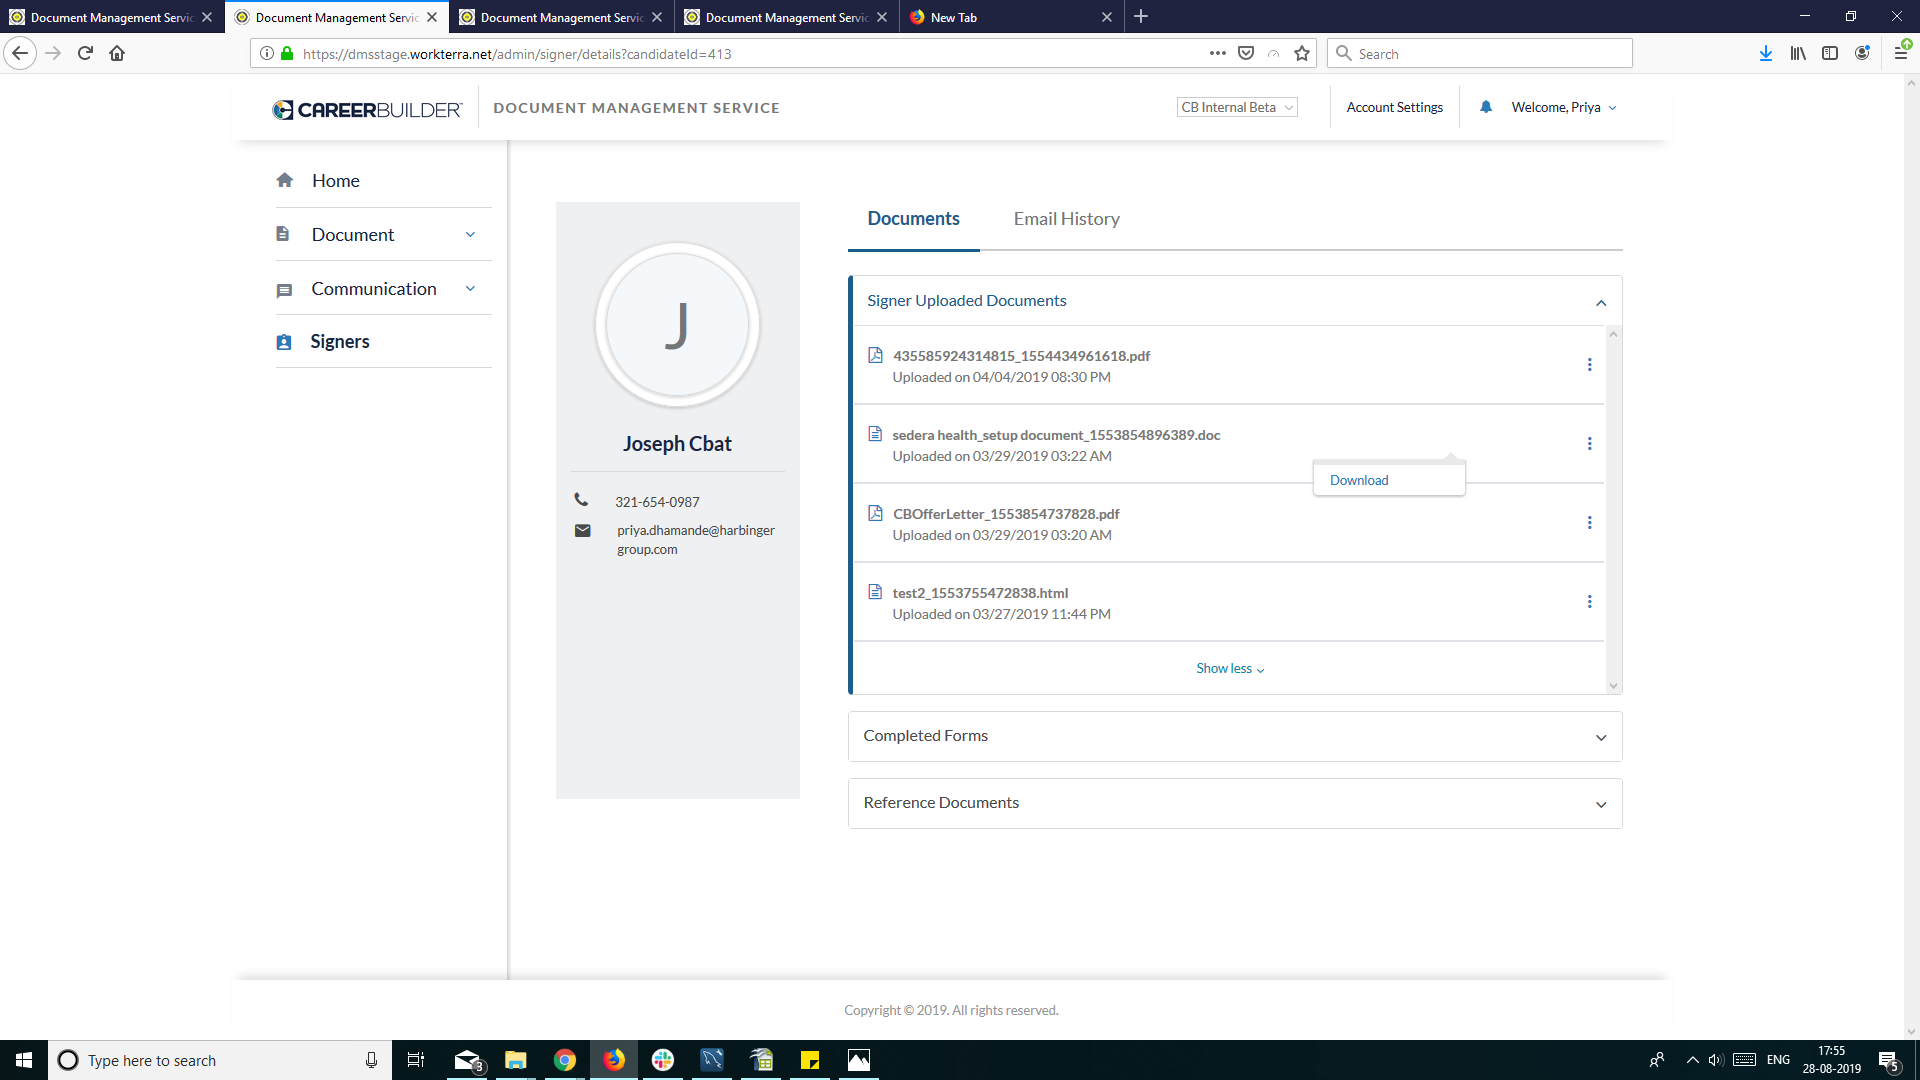Image resolution: width=1920 pixels, height=1080 pixels.
Task: Open the CB Internal Beta dropdown
Action: [x=1237, y=107]
